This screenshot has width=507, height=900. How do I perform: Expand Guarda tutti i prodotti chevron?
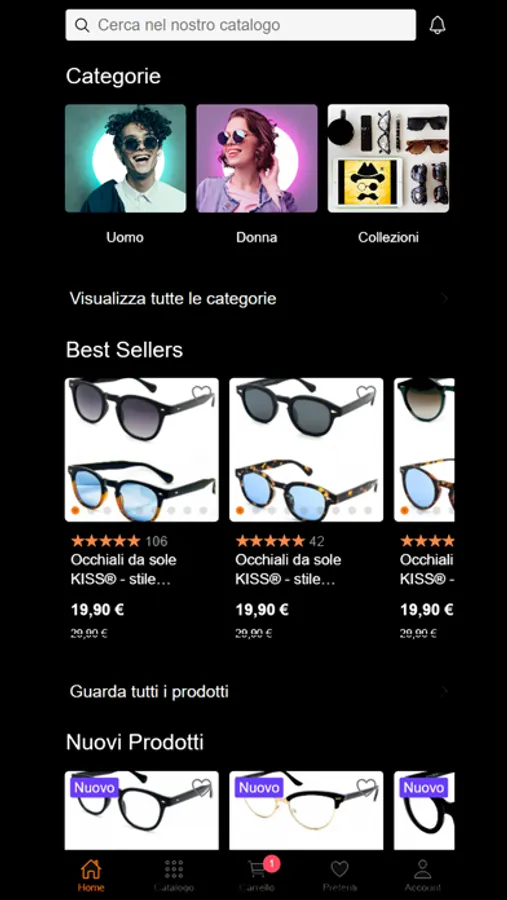tap(444, 691)
